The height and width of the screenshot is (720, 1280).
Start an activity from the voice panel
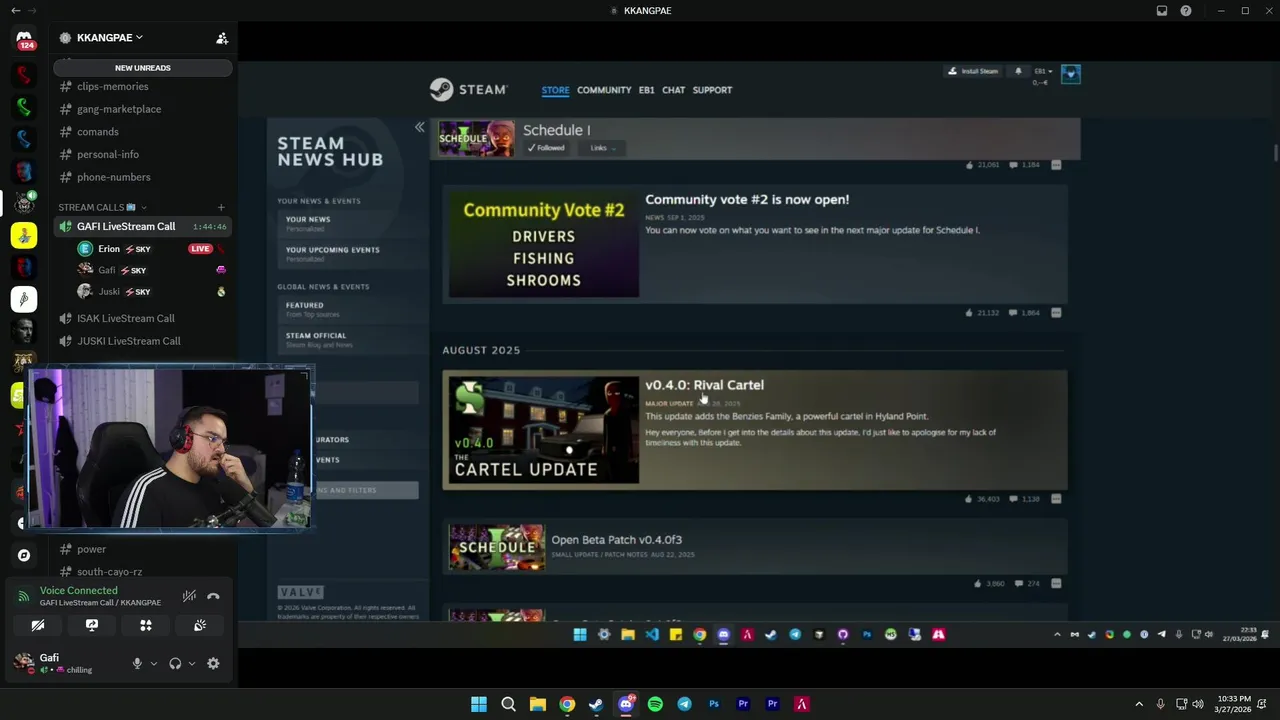click(x=146, y=625)
